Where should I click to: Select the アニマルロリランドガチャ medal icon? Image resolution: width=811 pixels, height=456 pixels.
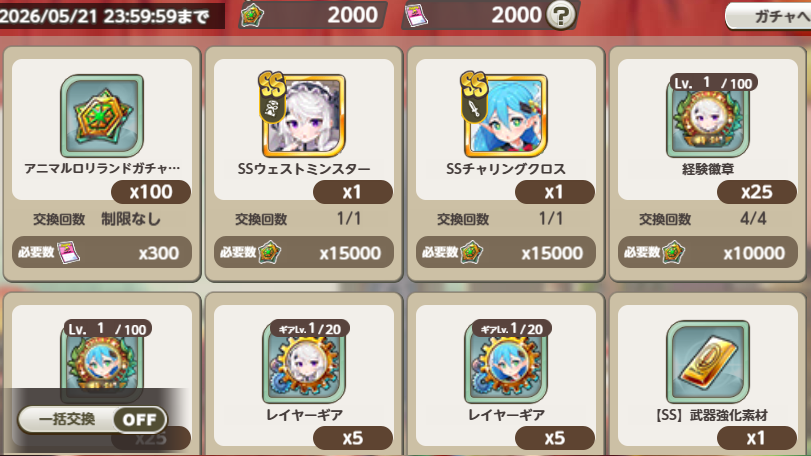[x=102, y=116]
